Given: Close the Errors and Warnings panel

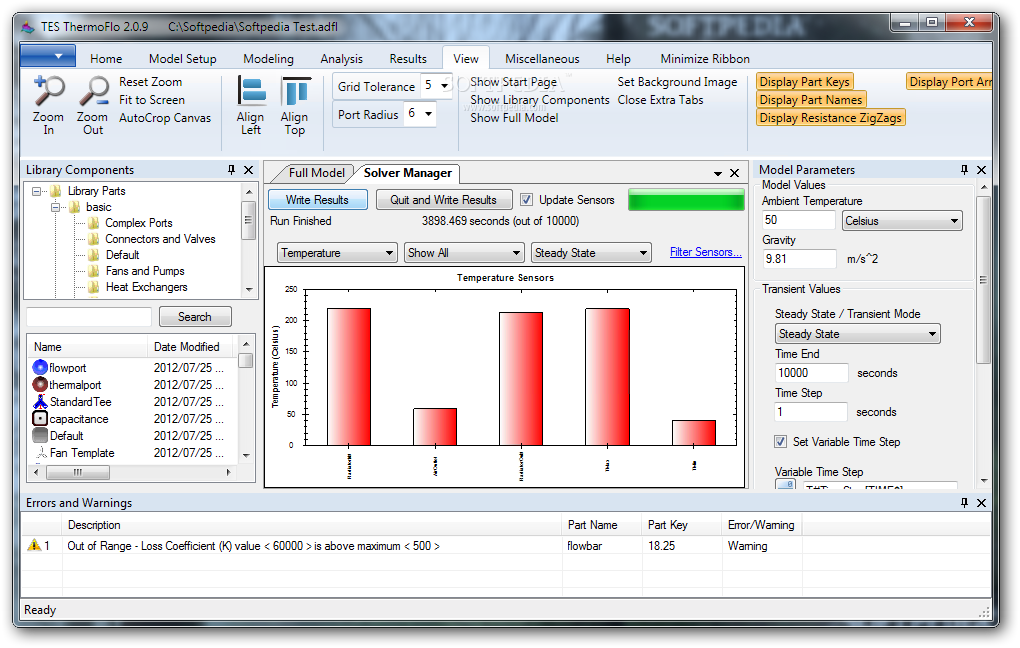Looking at the screenshot, I should pos(982,503).
